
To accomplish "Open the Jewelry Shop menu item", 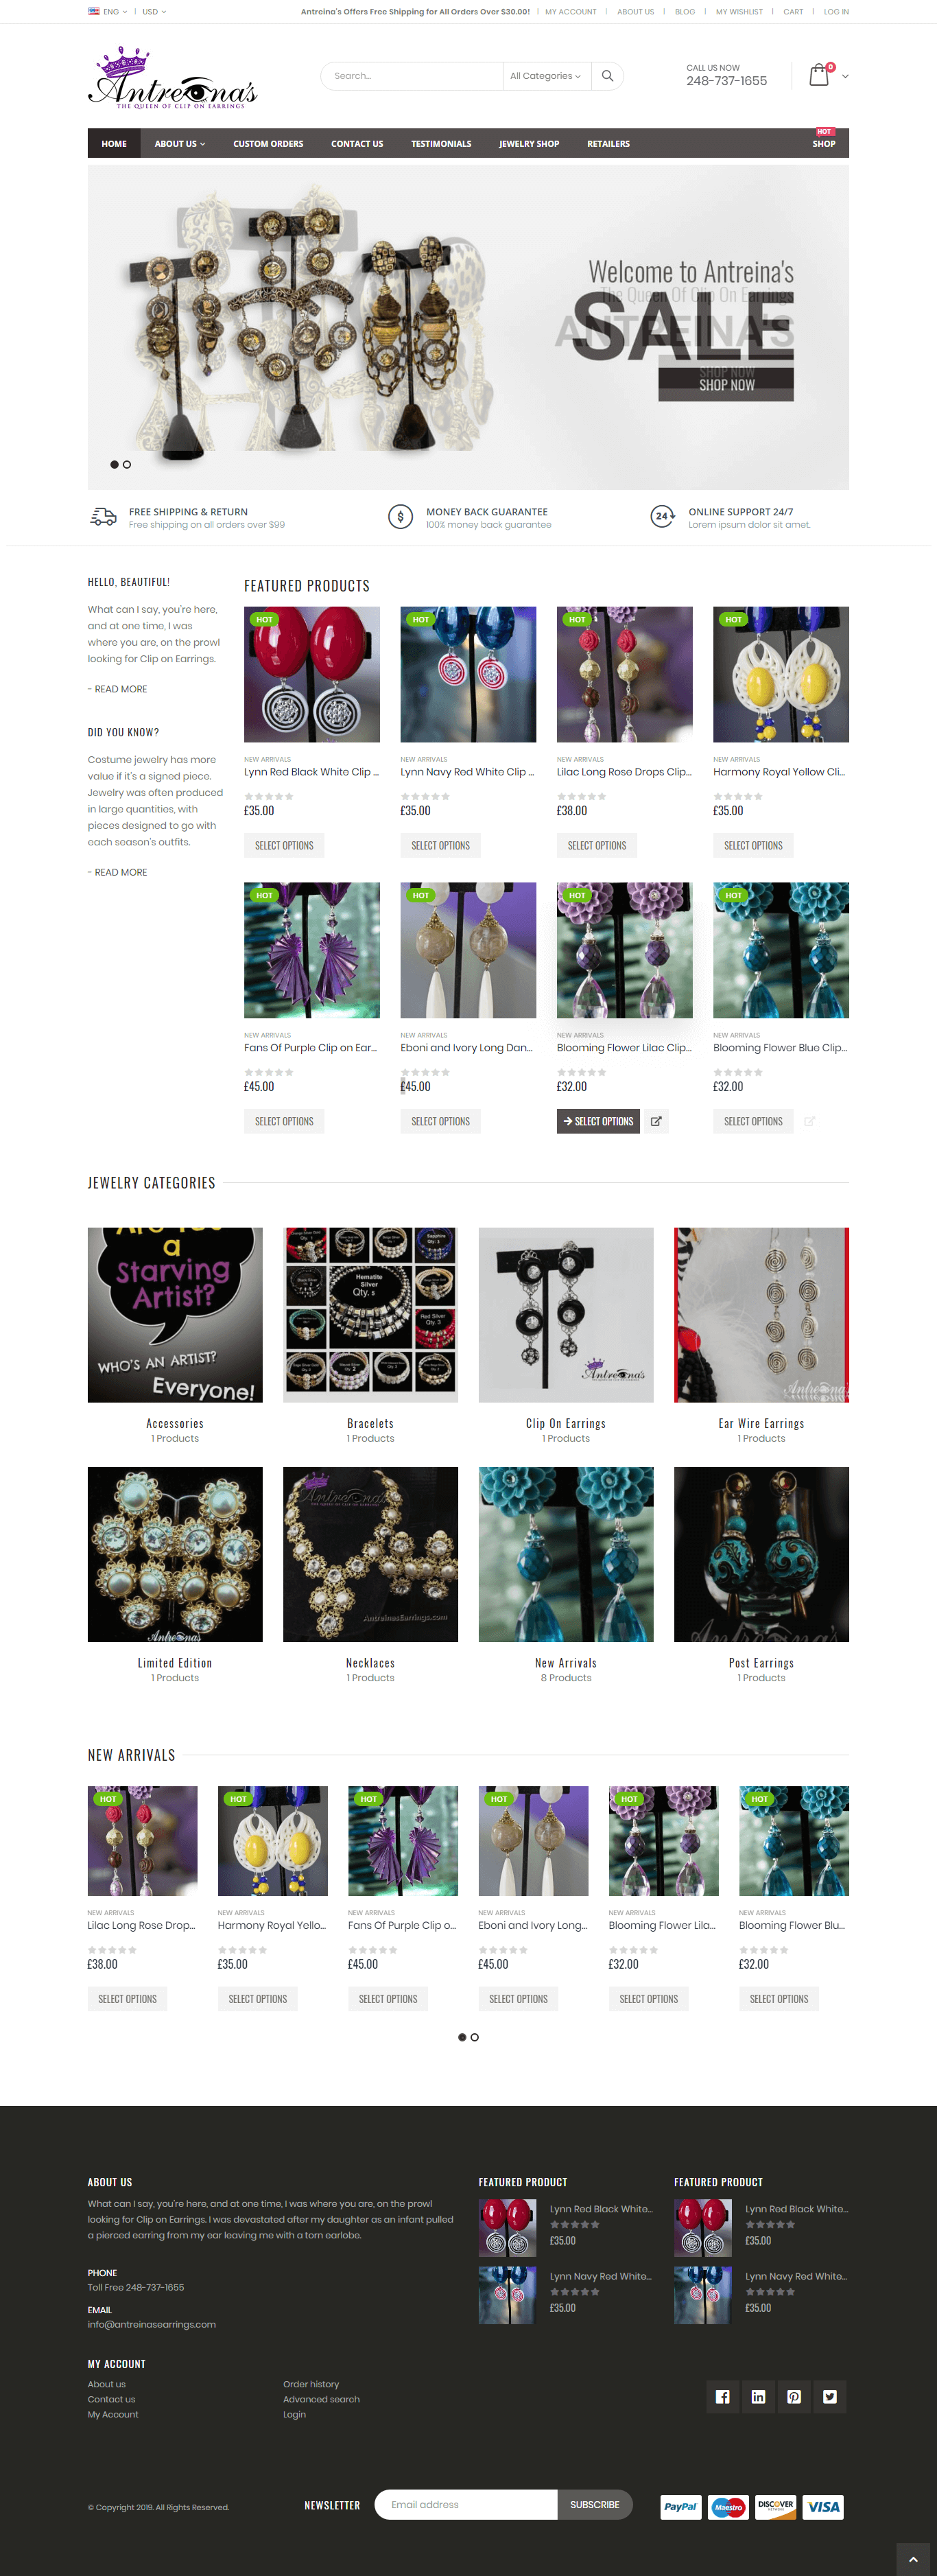I will point(529,143).
